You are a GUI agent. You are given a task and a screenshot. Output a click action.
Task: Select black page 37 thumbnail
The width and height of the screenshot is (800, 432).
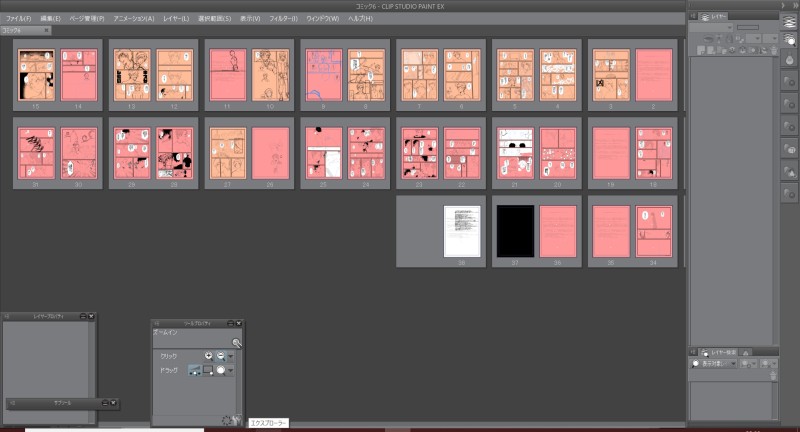[515, 231]
